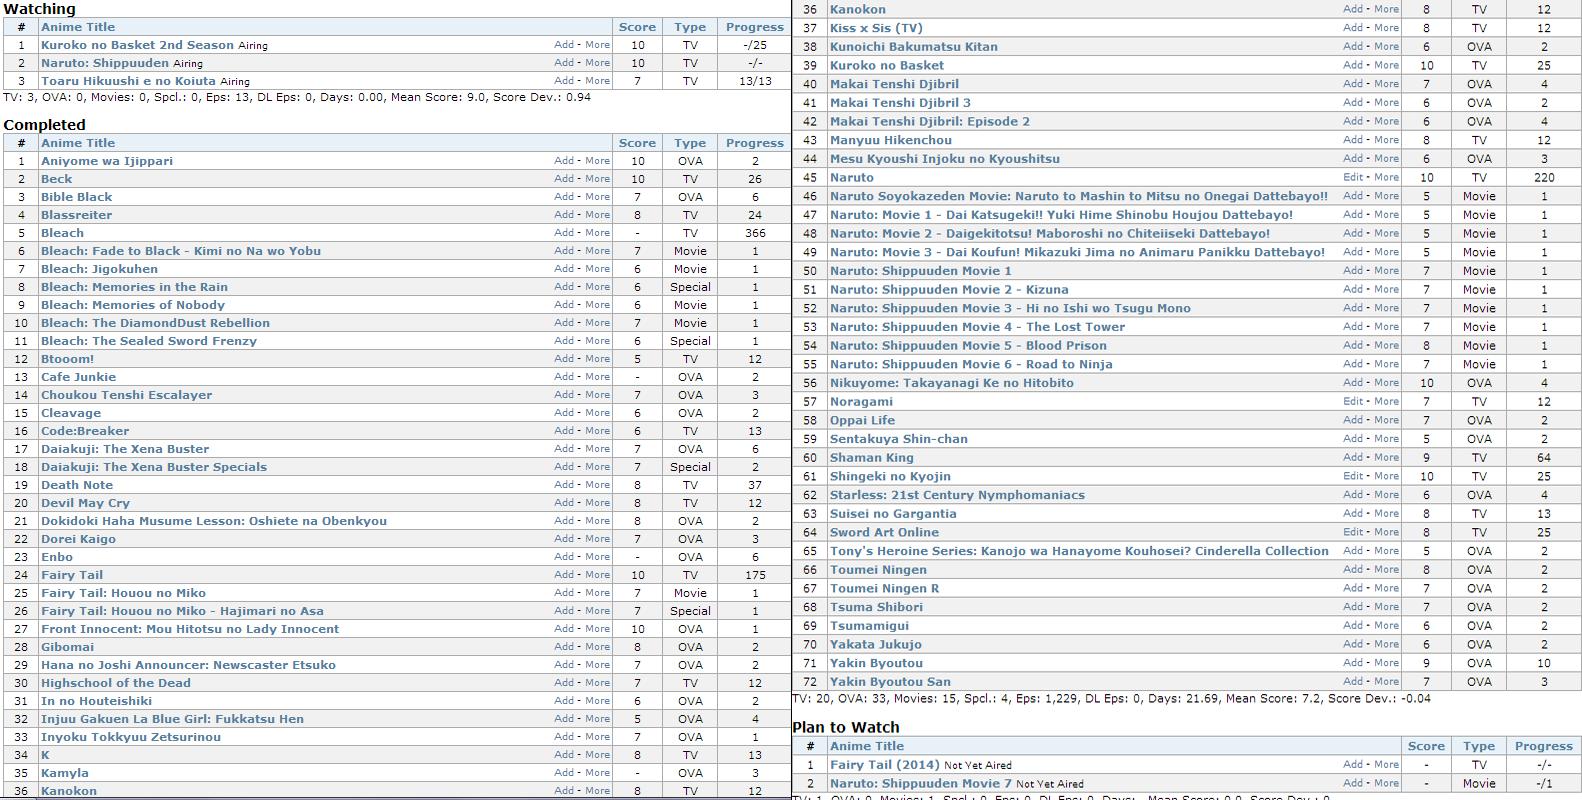
Task: Open Naruto: Shippuuden Movie 4 - The Lost Tower
Action: 977,327
